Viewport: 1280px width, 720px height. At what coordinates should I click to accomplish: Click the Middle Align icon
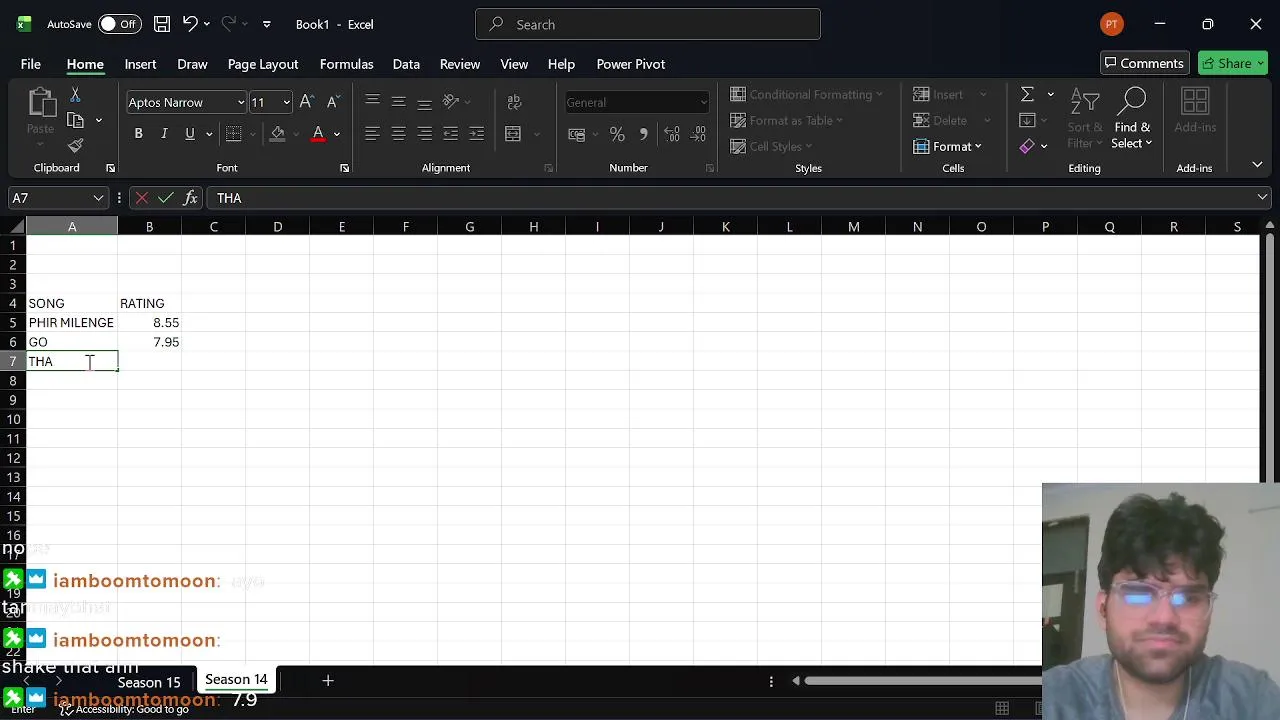point(398,102)
